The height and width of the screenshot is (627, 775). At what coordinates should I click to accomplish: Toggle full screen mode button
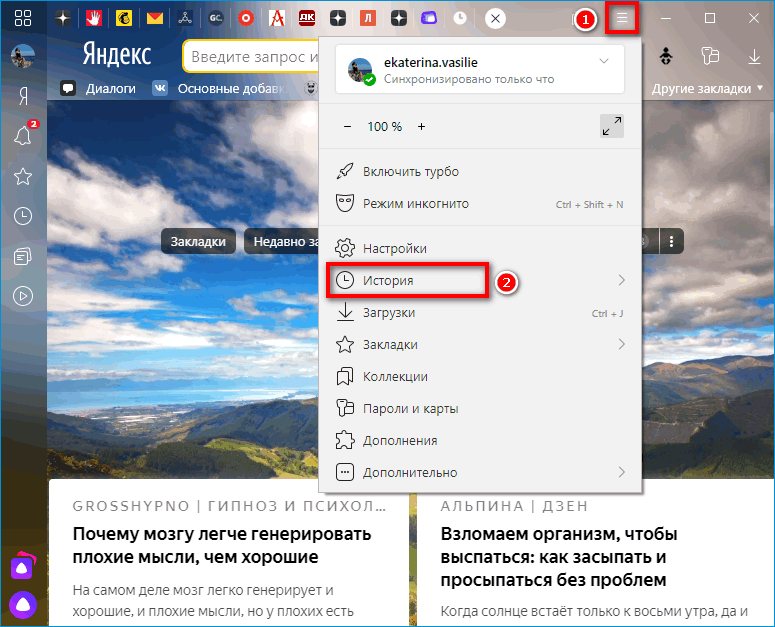pos(611,126)
